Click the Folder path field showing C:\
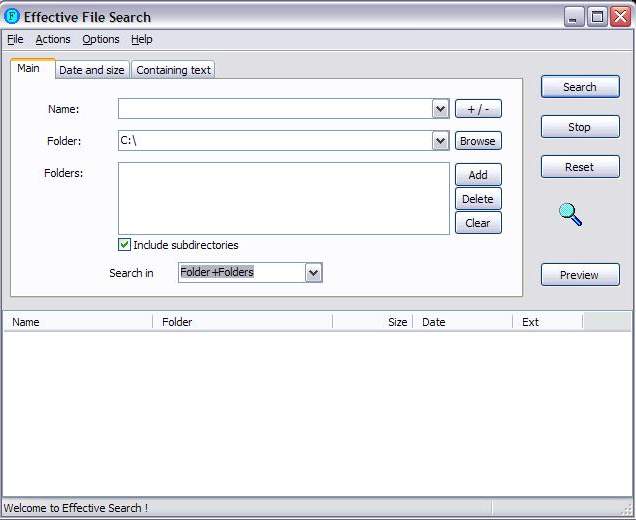 coord(275,141)
